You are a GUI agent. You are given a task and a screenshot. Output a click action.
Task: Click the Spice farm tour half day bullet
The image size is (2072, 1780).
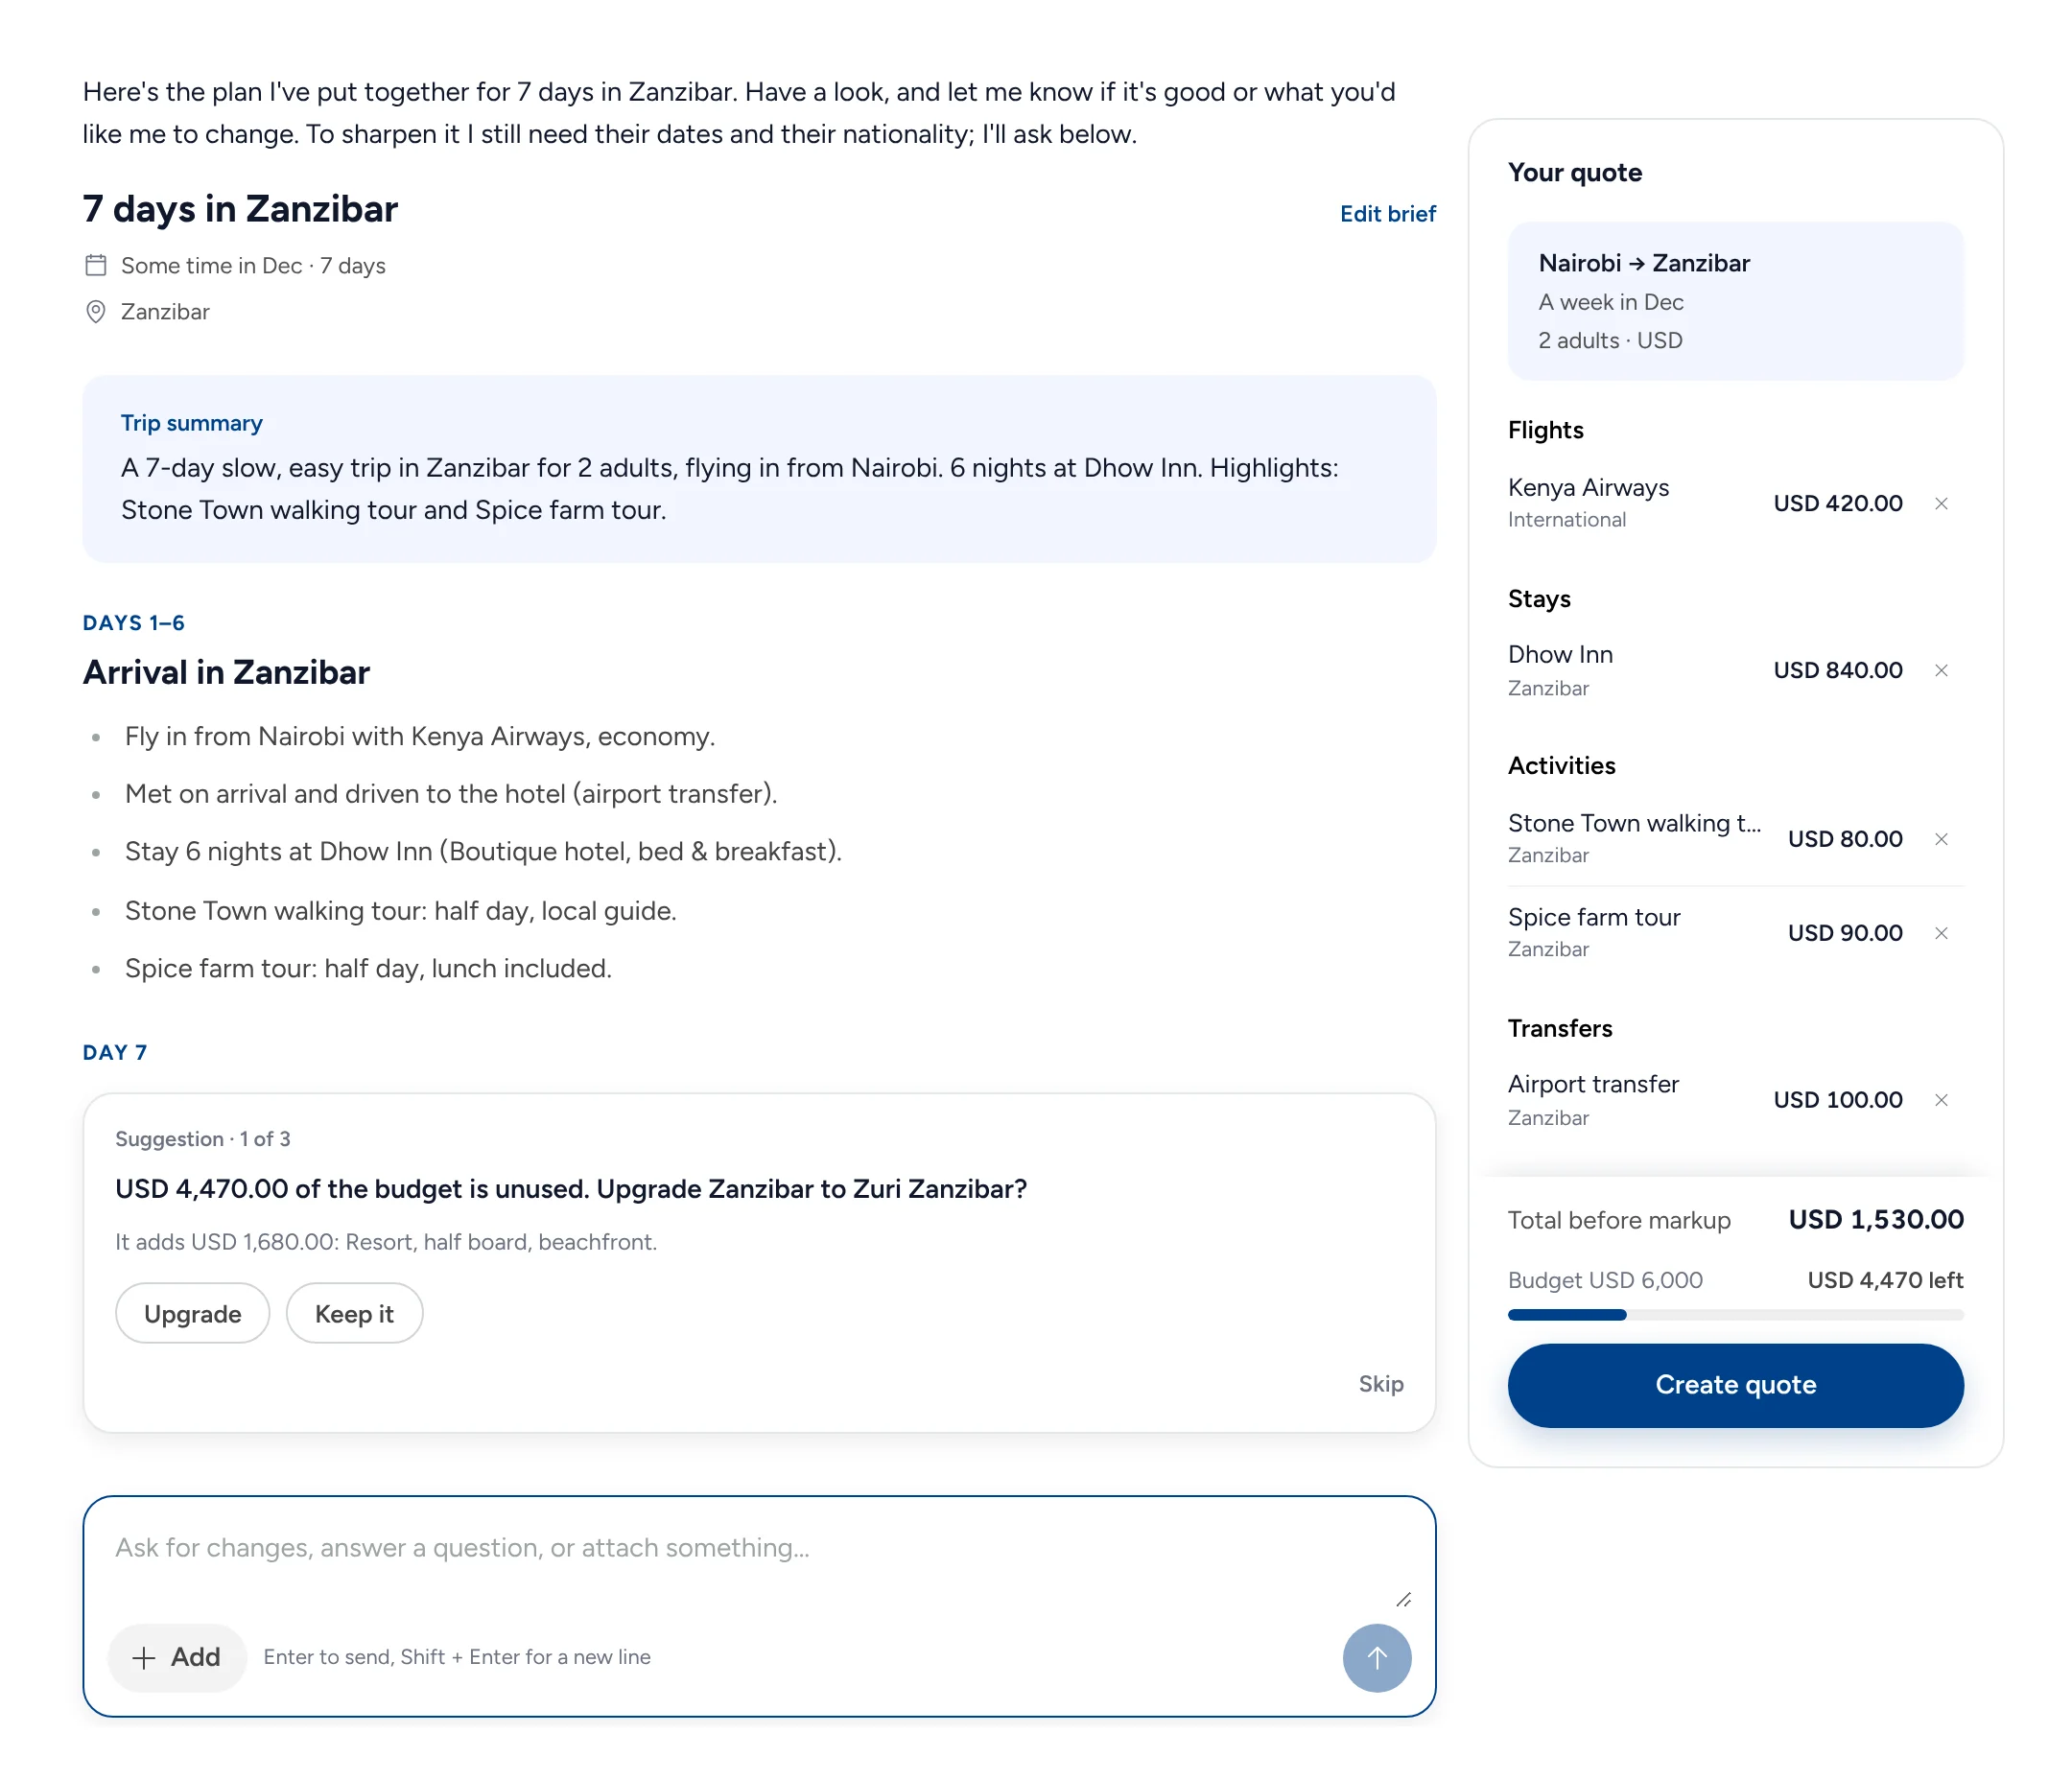tap(368, 968)
